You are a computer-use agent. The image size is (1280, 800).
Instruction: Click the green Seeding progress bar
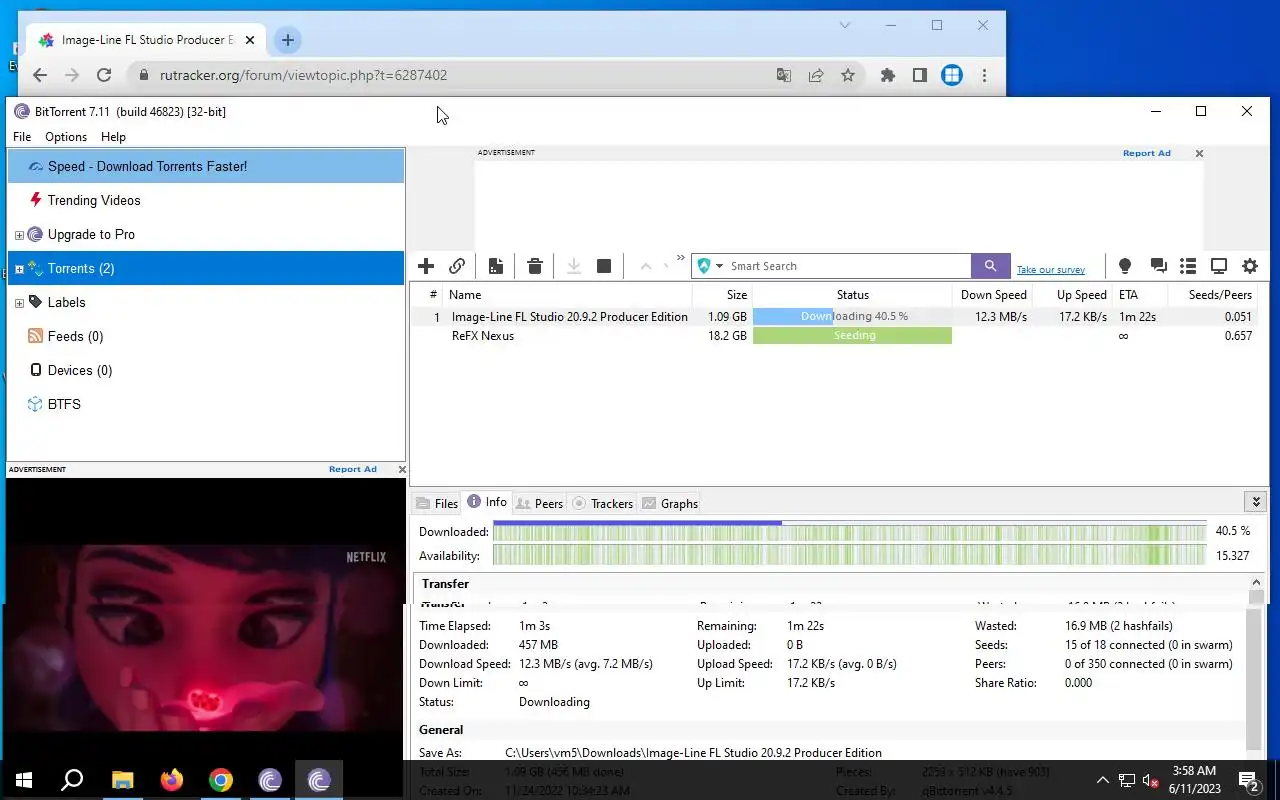pos(852,336)
